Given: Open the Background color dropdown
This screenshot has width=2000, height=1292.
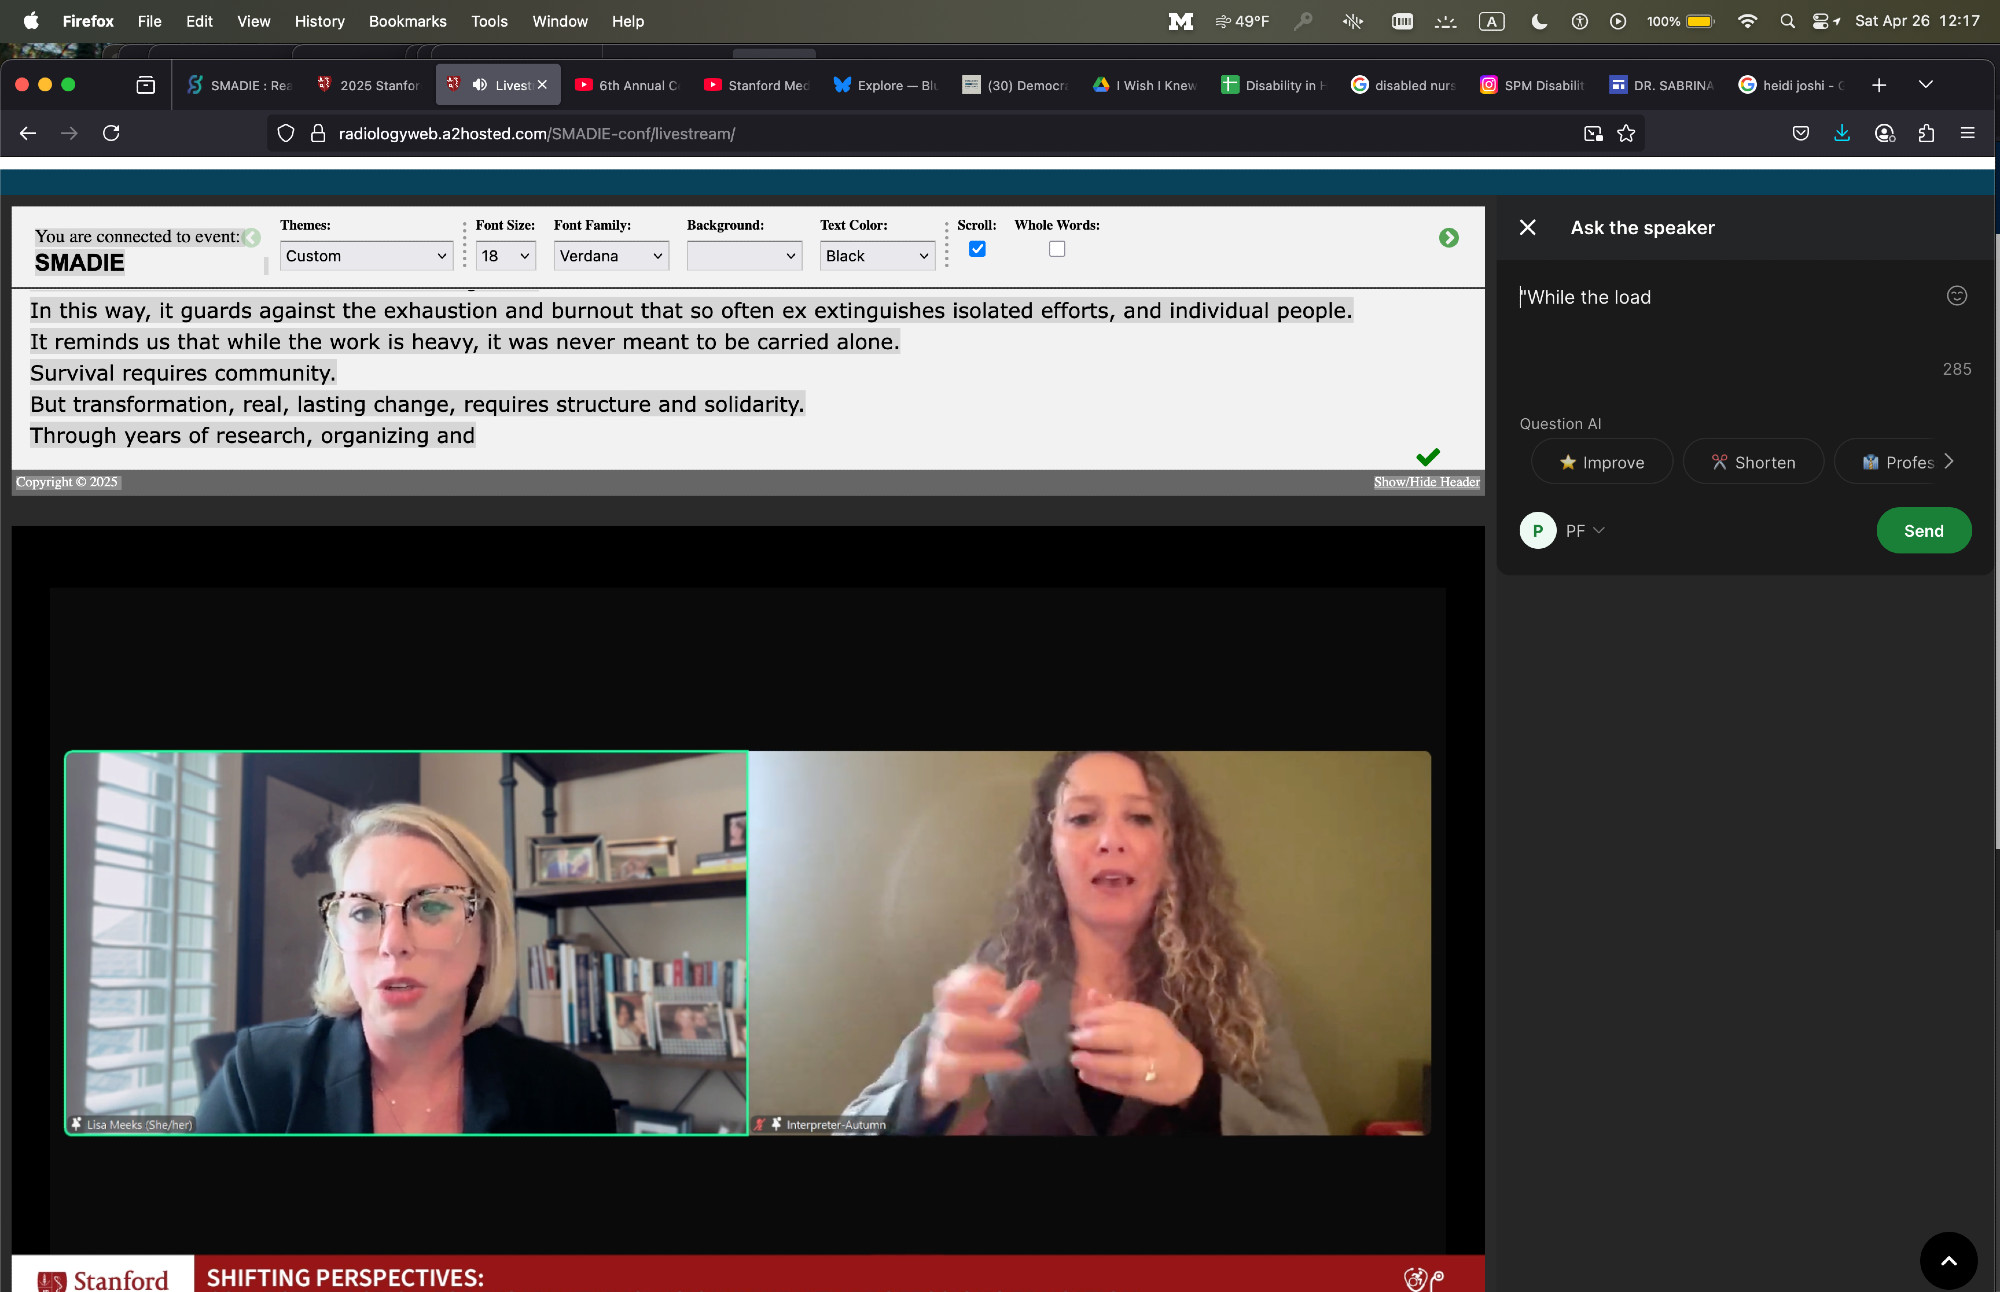Looking at the screenshot, I should click(744, 256).
